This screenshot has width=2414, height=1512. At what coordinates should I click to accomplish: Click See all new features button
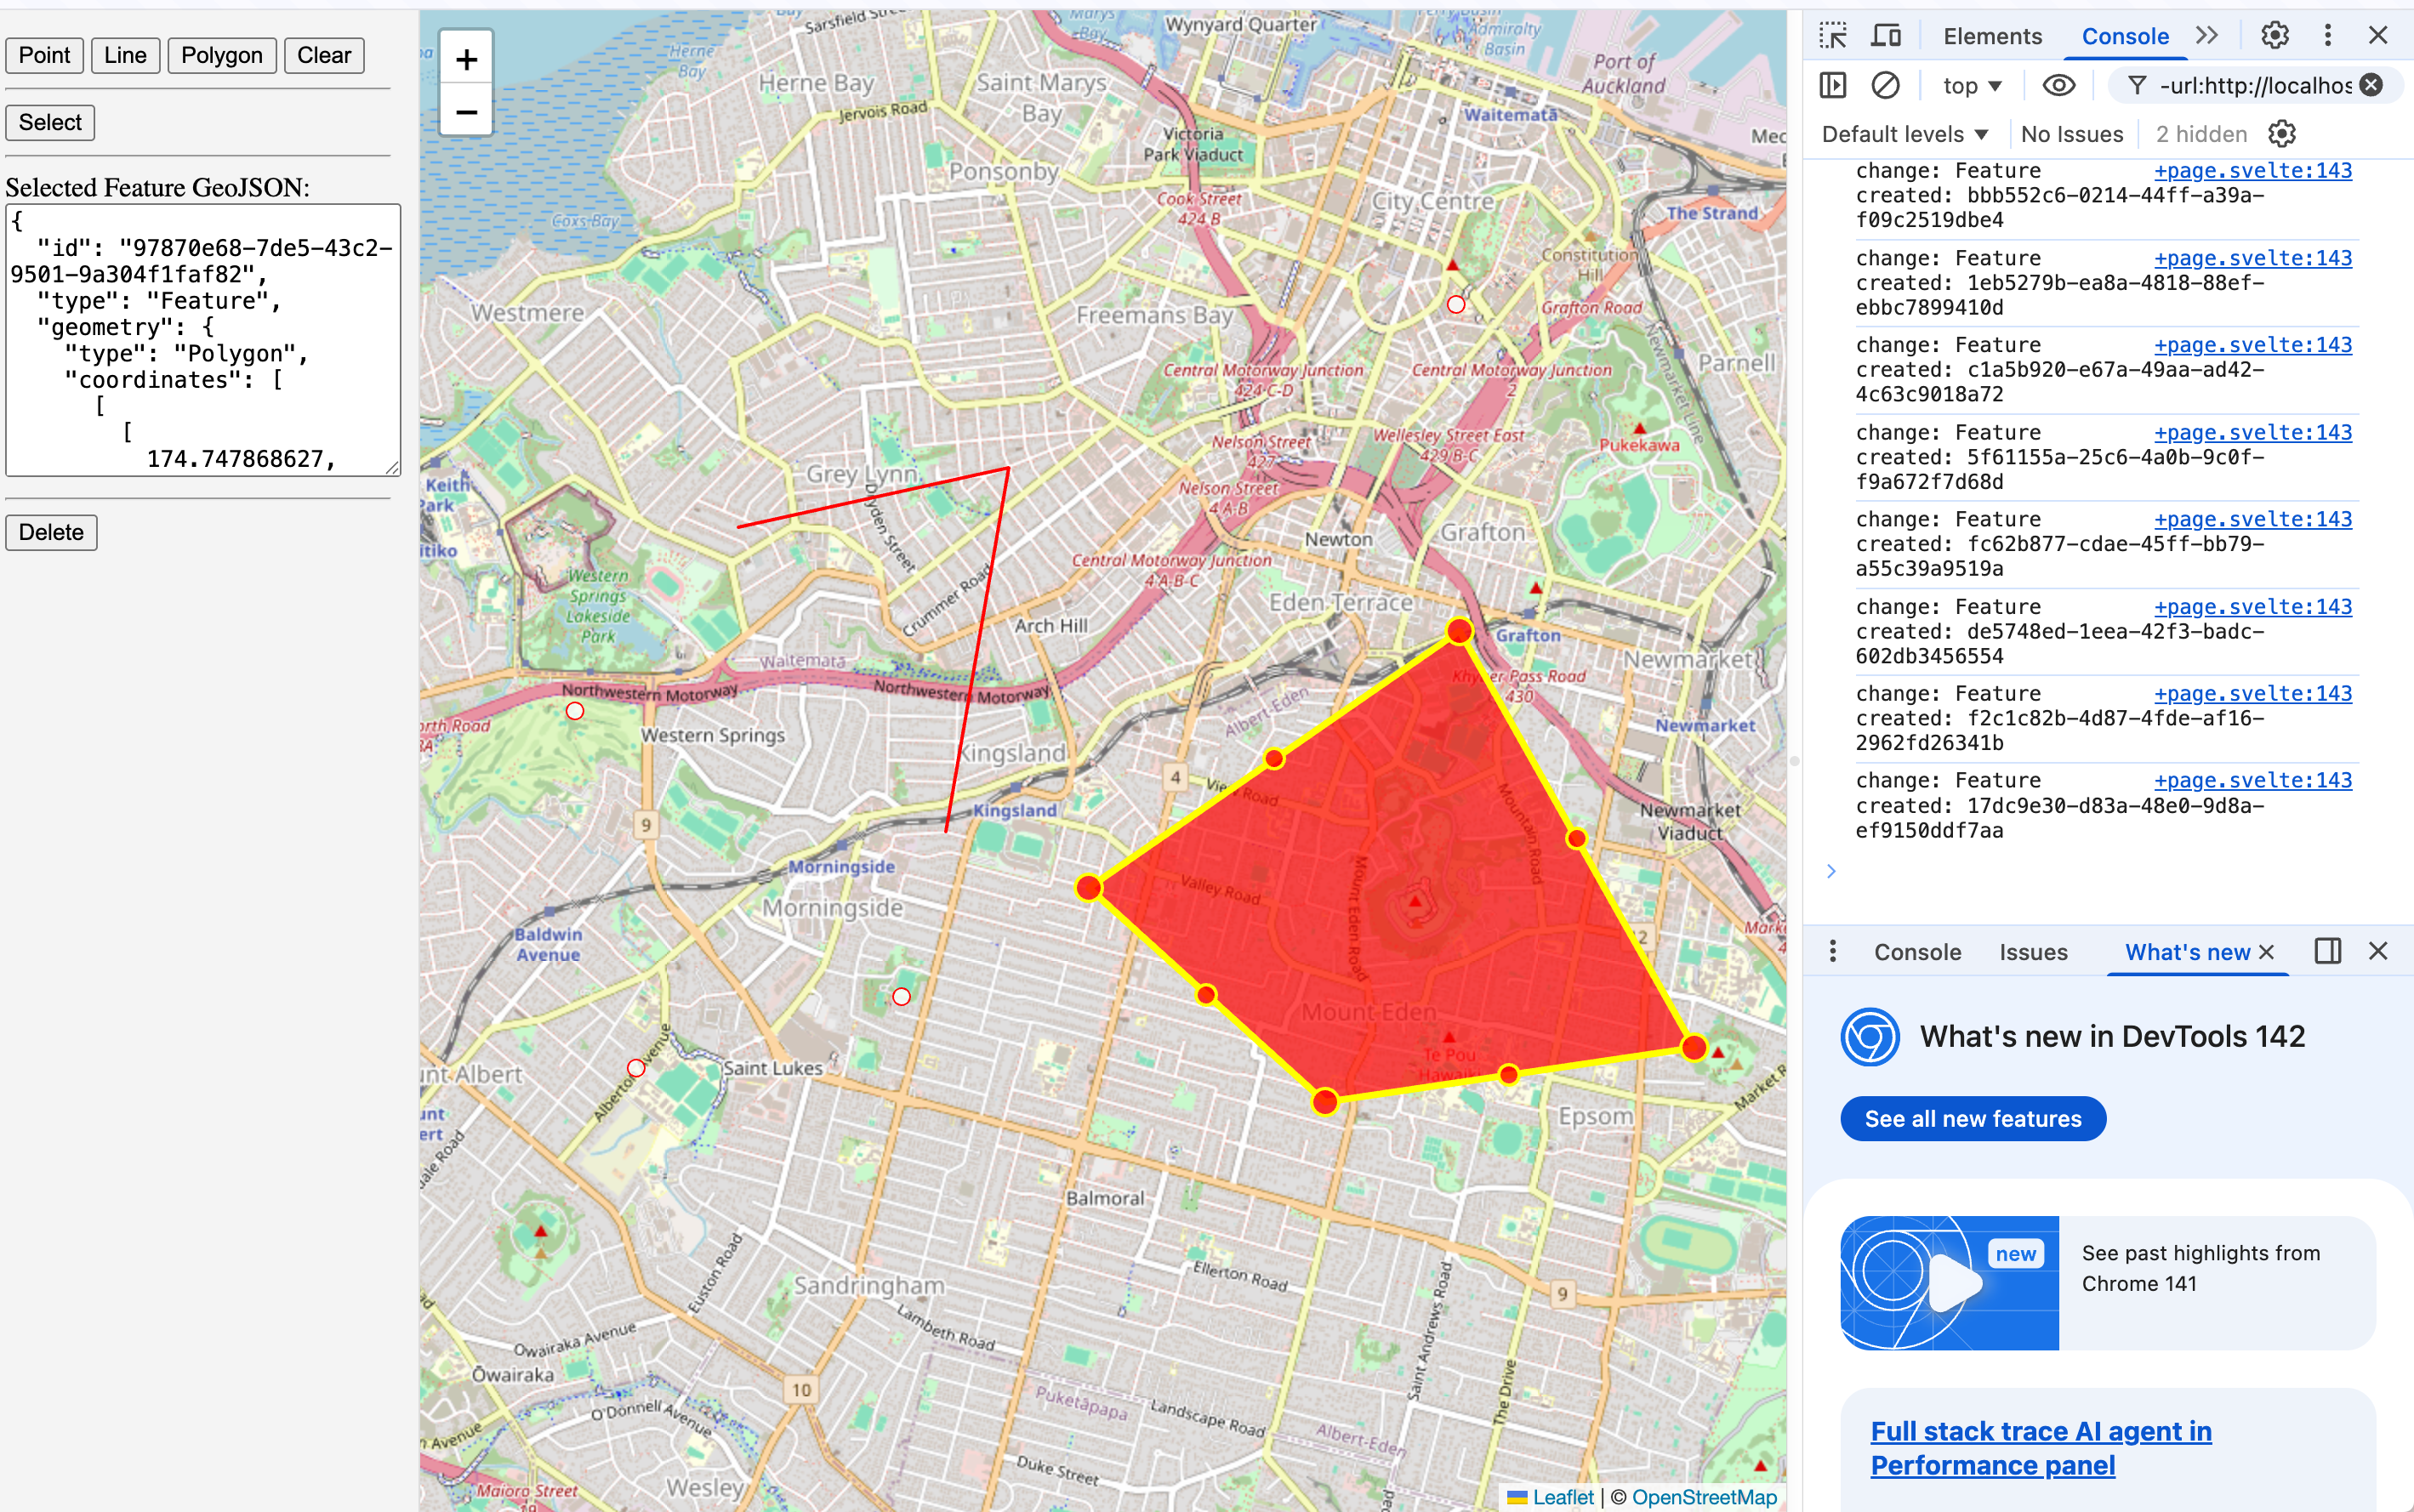point(1972,1119)
